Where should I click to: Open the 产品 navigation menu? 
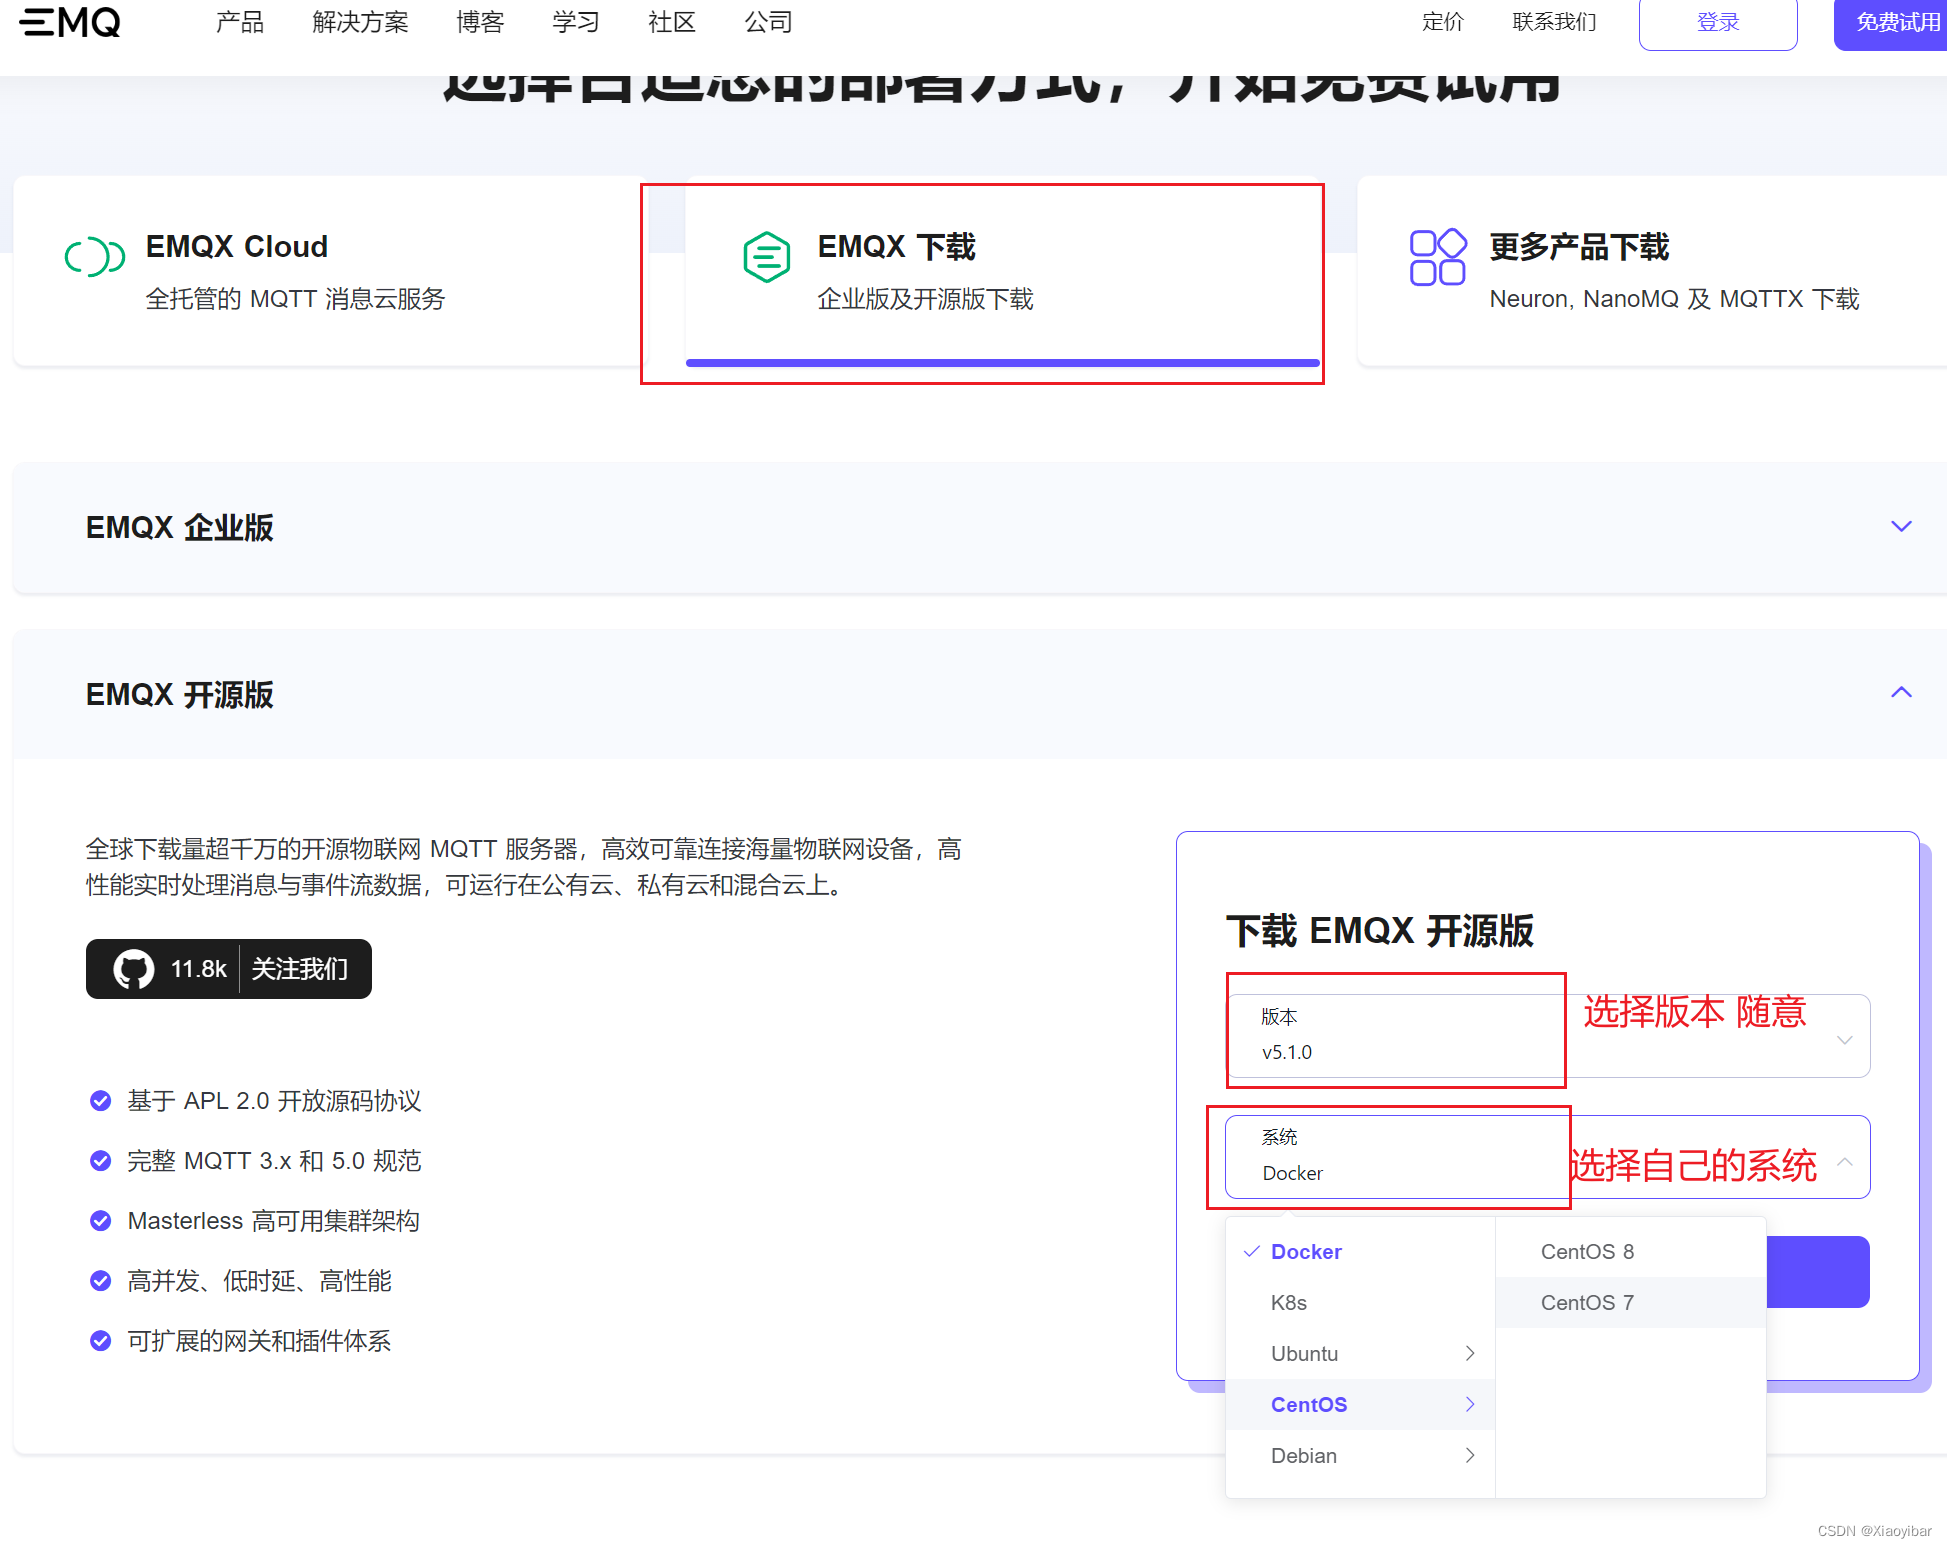point(240,22)
